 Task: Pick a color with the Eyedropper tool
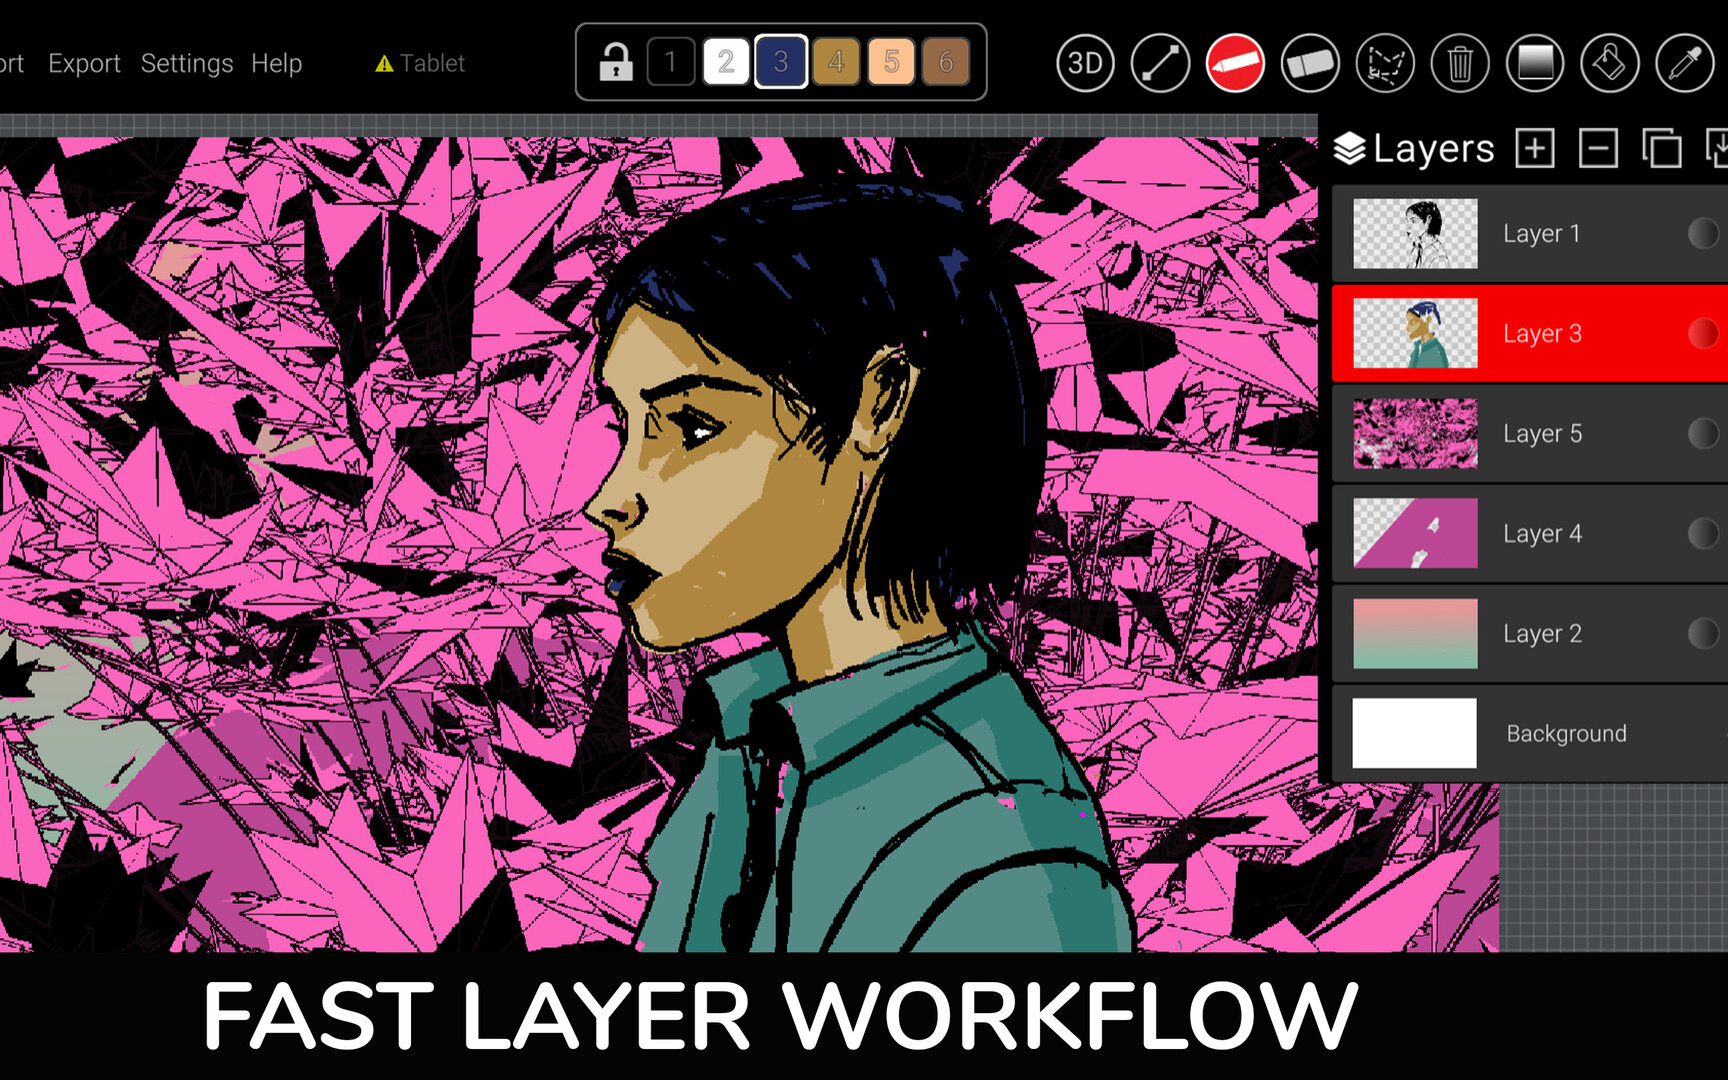tap(1683, 63)
